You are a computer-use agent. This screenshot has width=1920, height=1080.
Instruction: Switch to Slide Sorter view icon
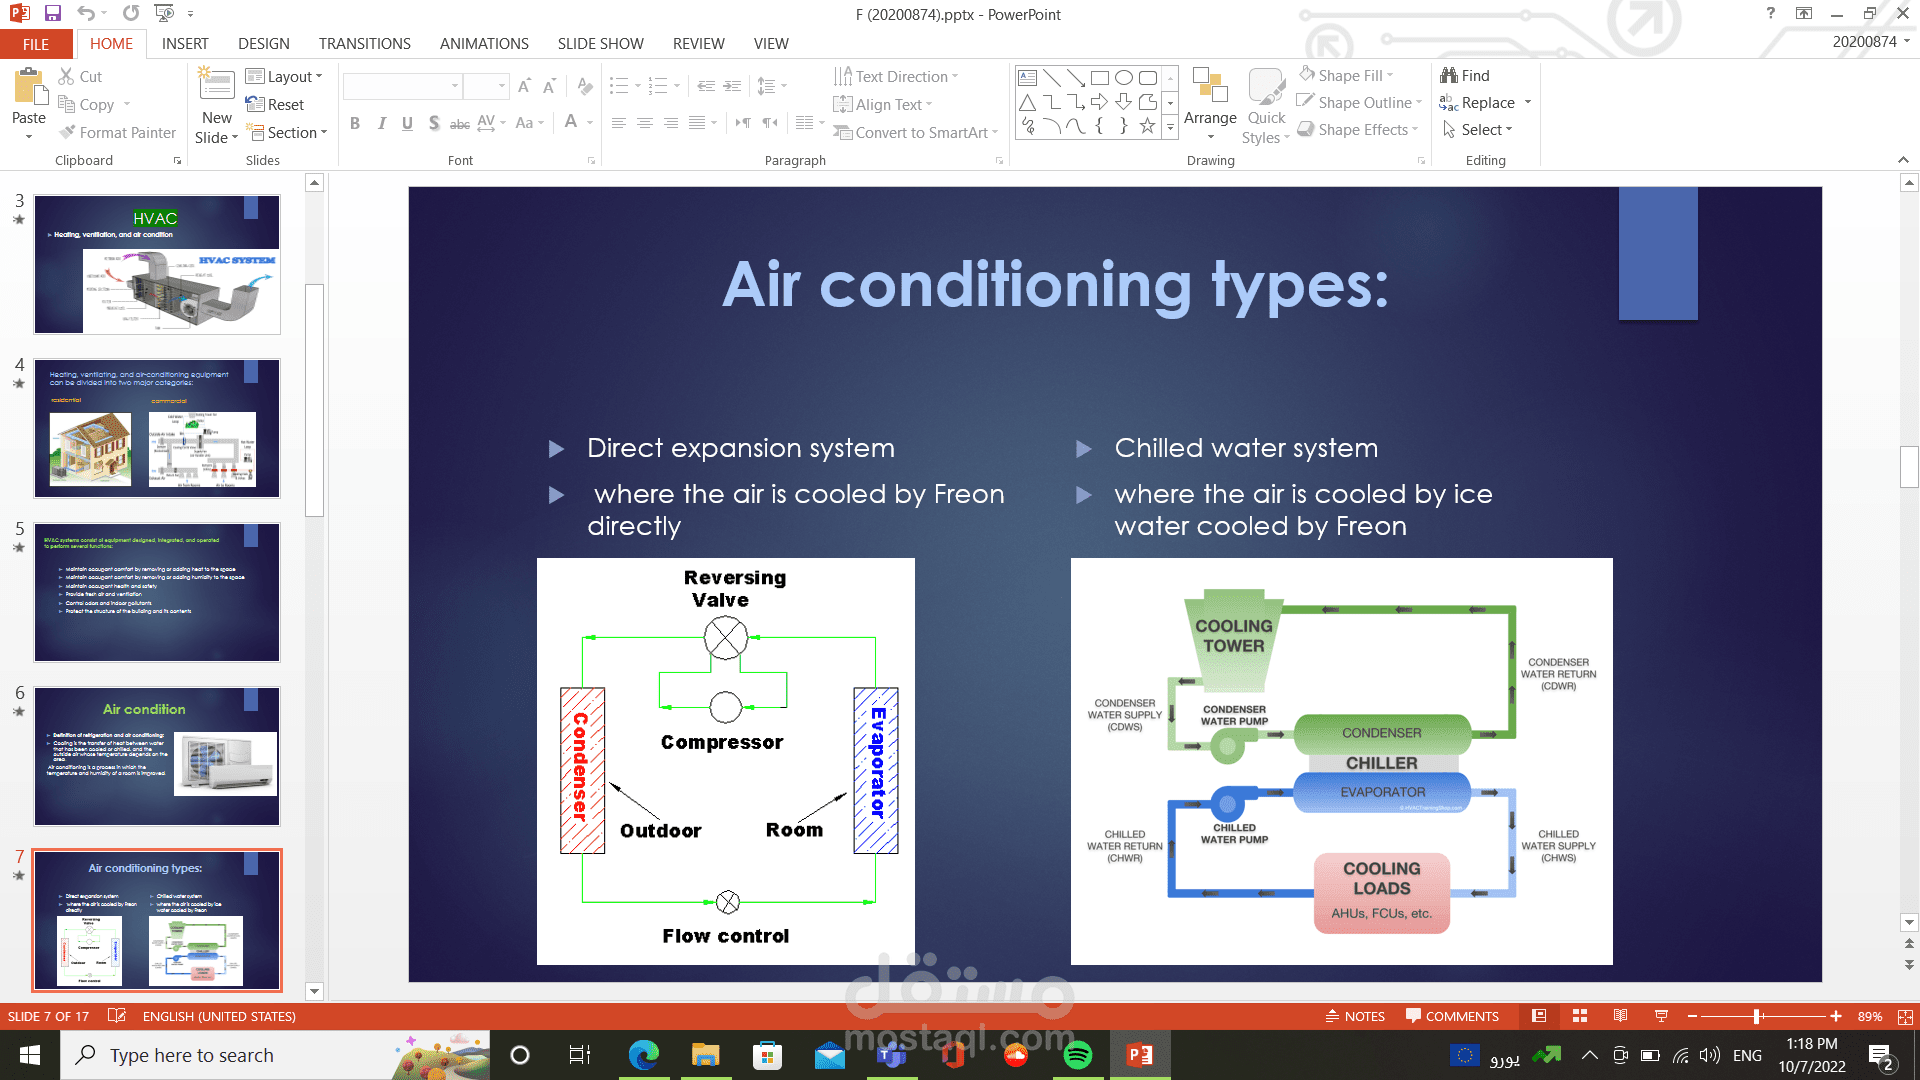1580,1016
